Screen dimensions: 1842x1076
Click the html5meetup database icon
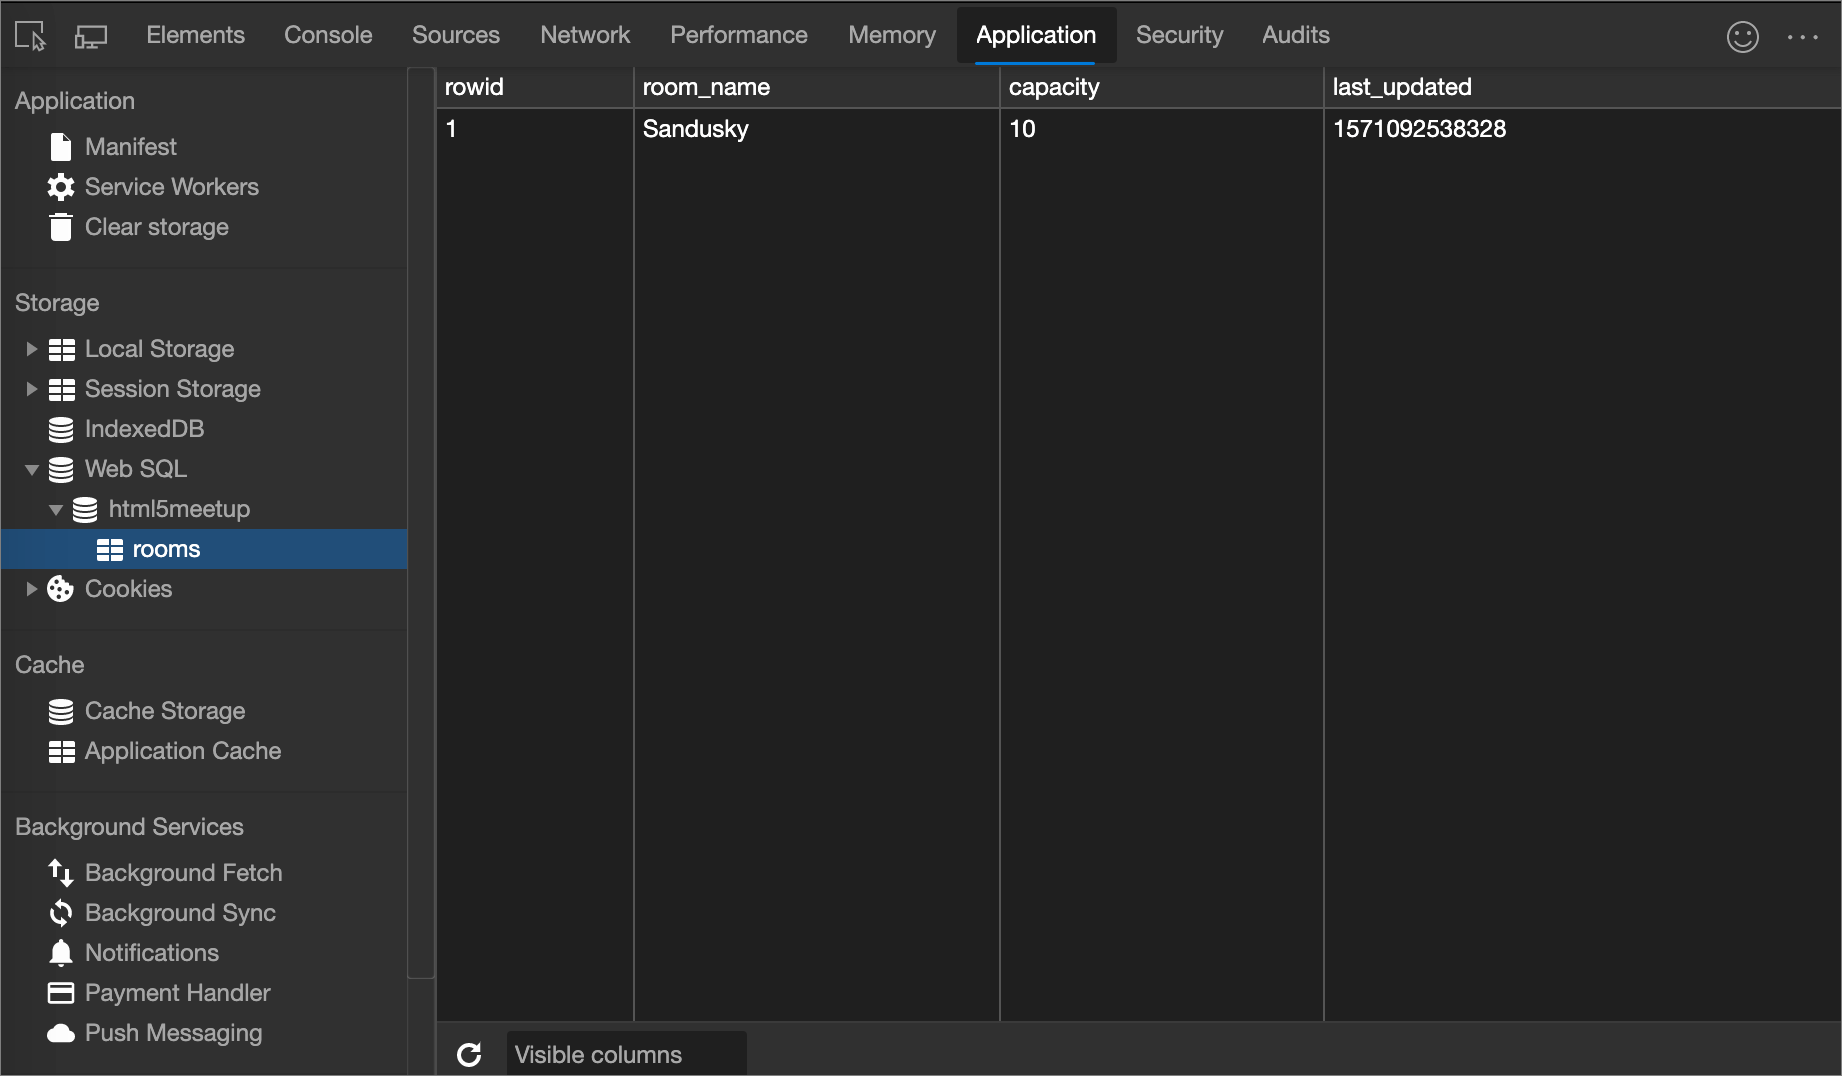coord(85,509)
